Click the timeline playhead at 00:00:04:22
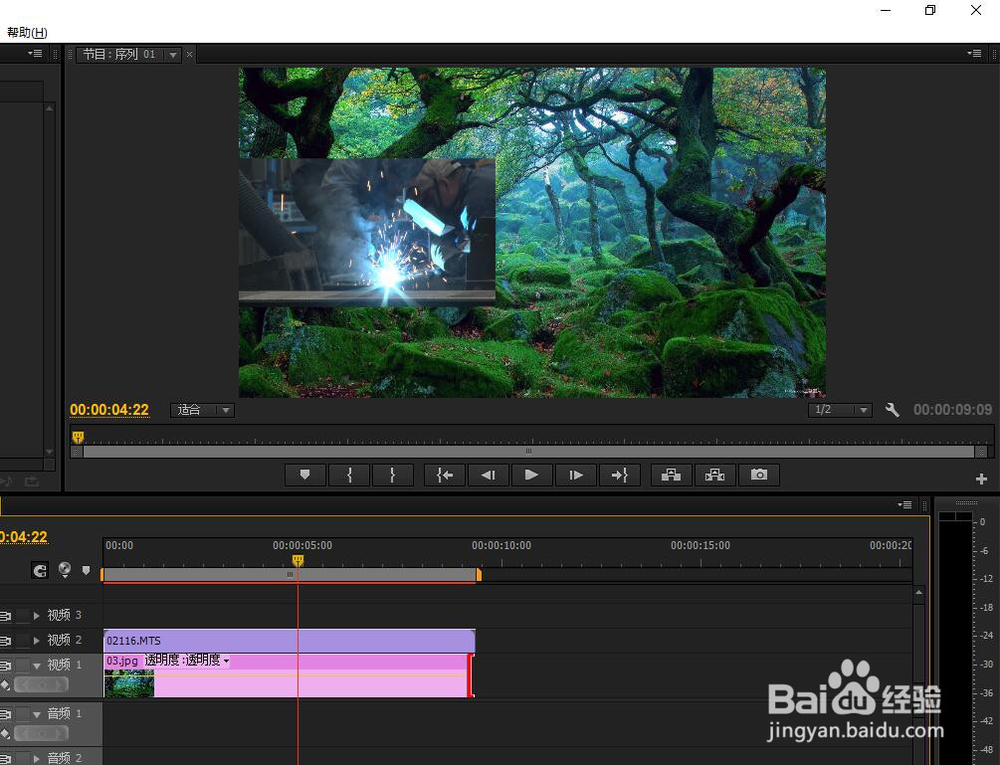 (x=298, y=560)
